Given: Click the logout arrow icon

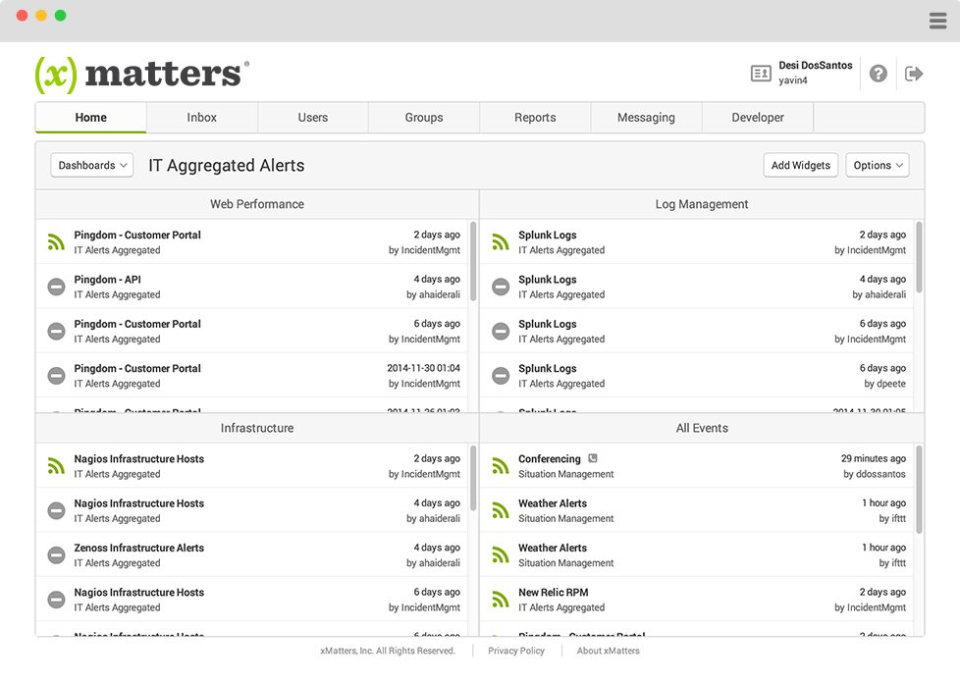Looking at the screenshot, I should 913,73.
